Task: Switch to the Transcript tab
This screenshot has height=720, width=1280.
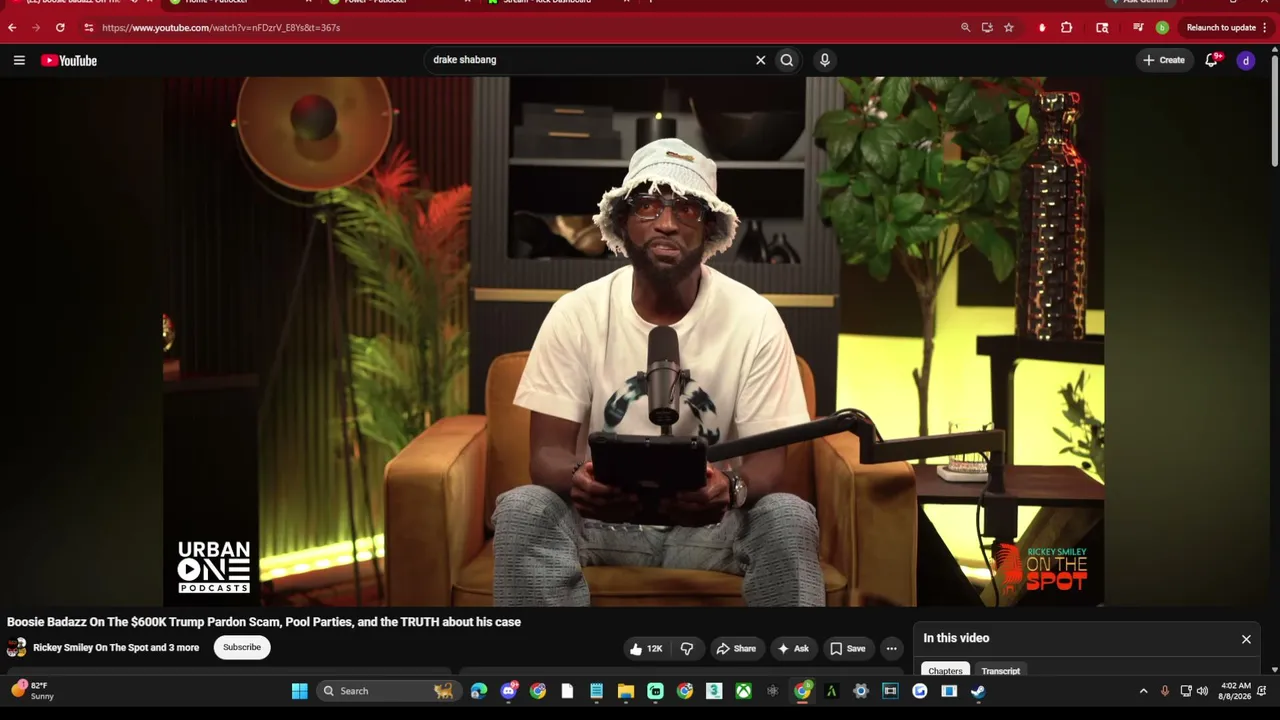Action: (1001, 671)
